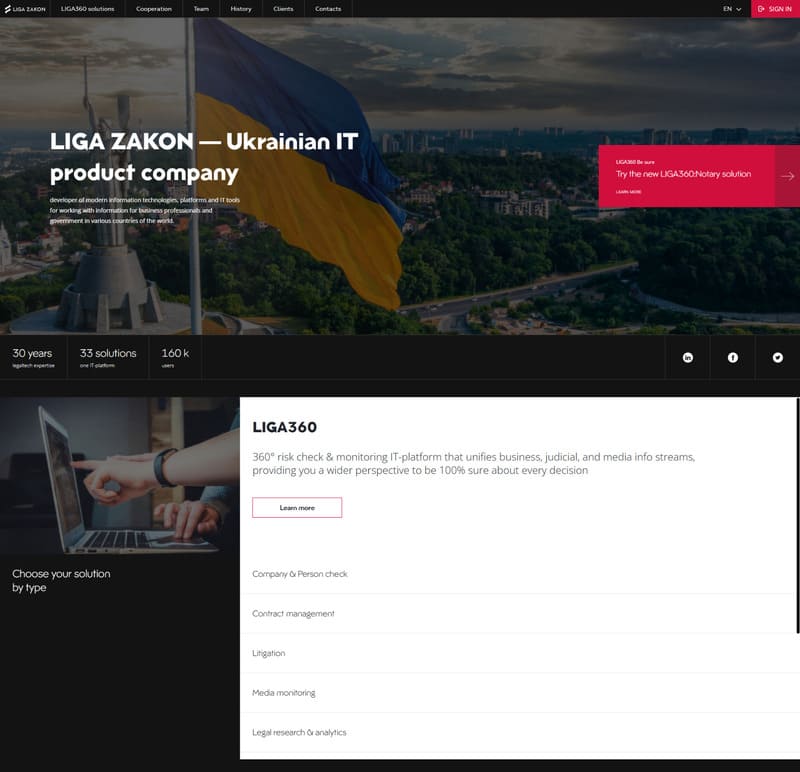This screenshot has width=800, height=772.
Task: Click the SIGN IN button
Action: (x=775, y=9)
